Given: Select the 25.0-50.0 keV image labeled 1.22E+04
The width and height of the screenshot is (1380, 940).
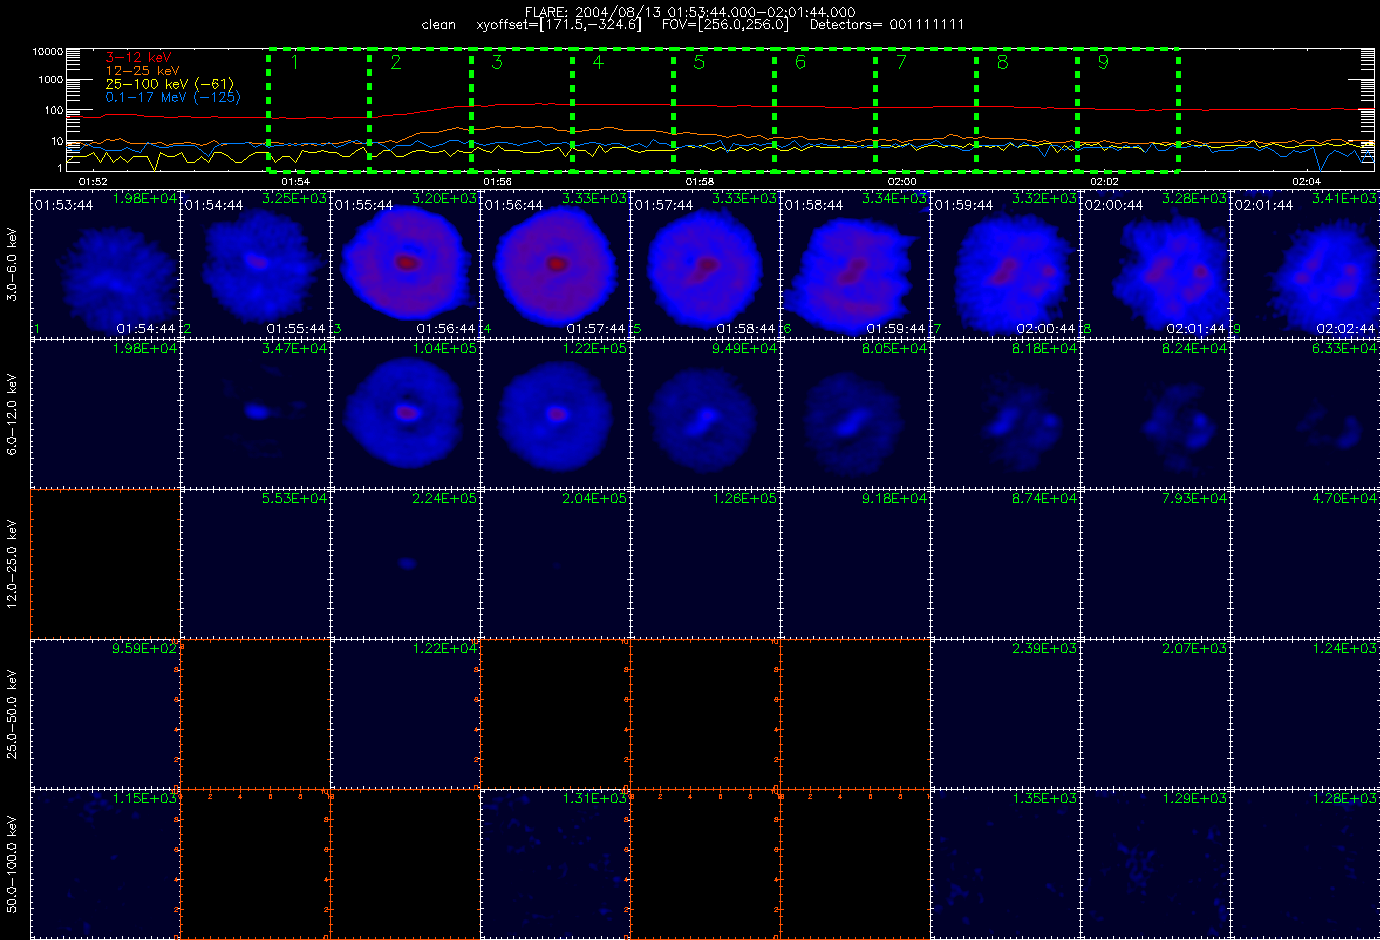Looking at the screenshot, I should click(406, 714).
